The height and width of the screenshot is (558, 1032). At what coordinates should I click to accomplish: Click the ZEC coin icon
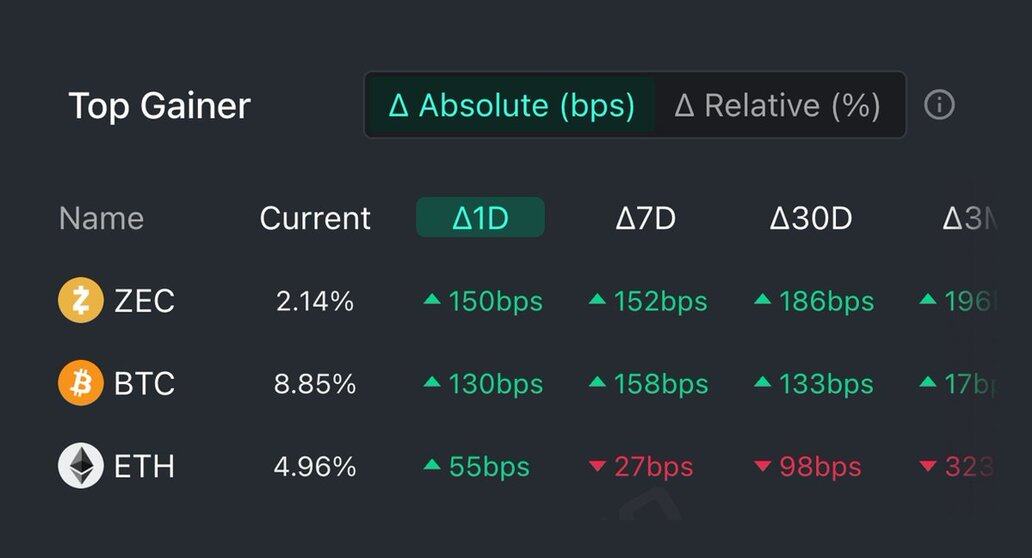pos(81,301)
